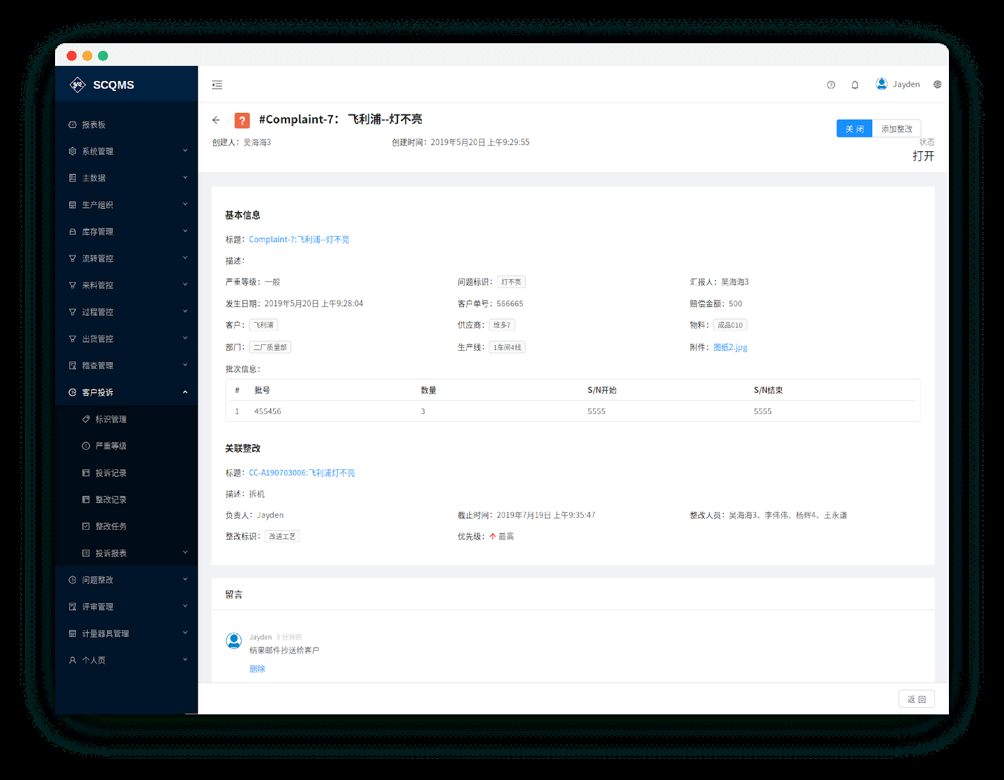Expand the 计量器具管理 menu chevron

pos(185,633)
